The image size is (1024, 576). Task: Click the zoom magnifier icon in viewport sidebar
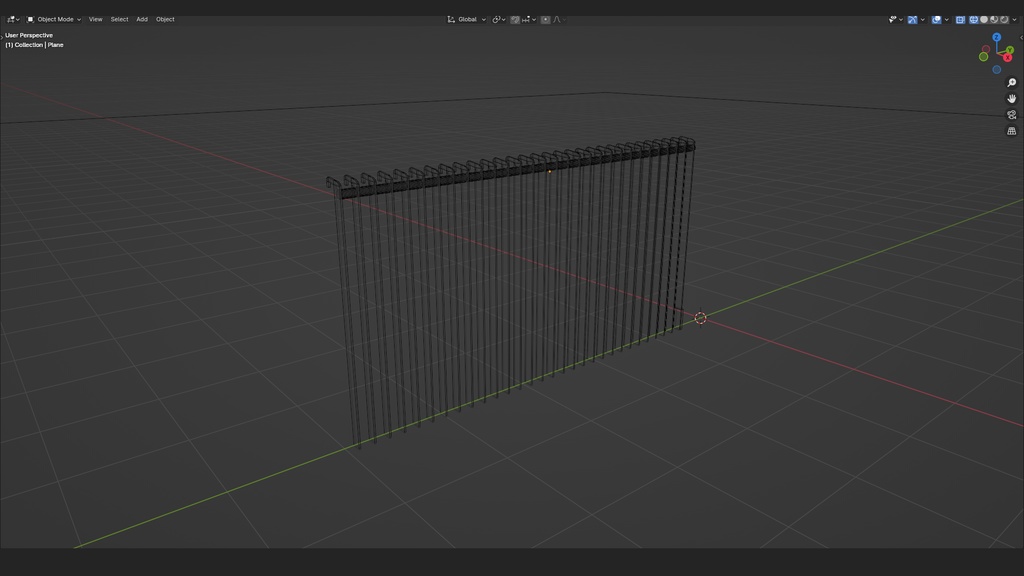[1011, 82]
